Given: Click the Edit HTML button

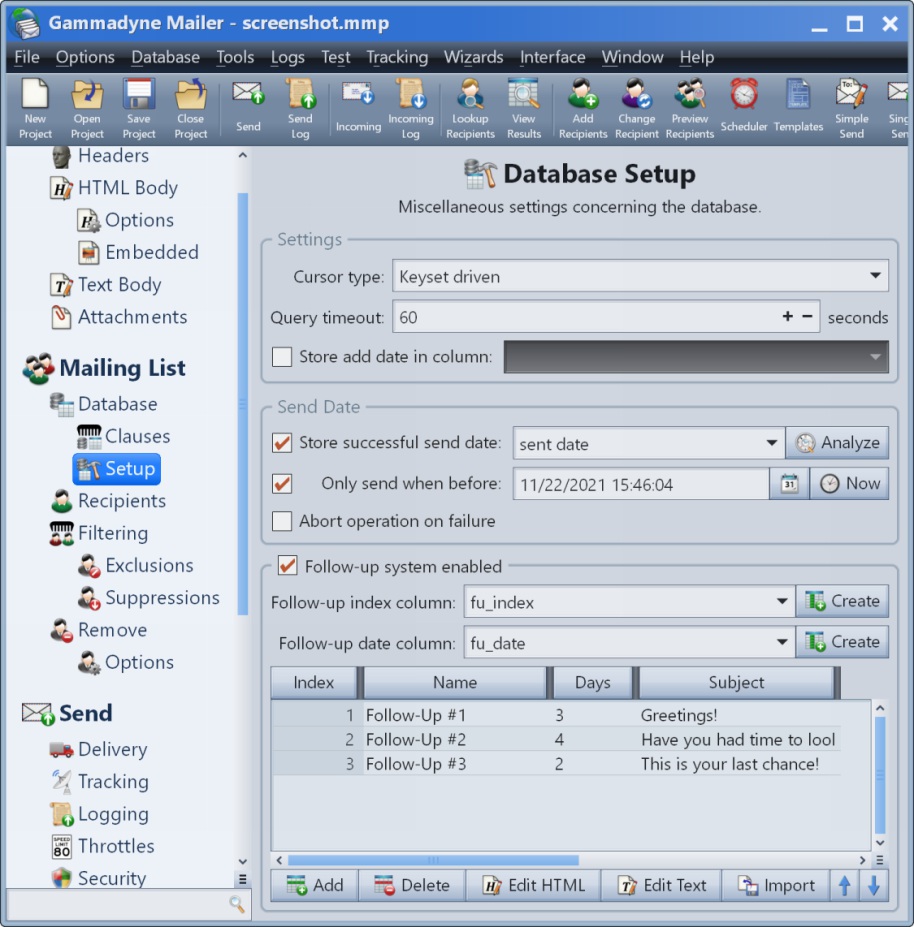Looking at the screenshot, I should 534,885.
